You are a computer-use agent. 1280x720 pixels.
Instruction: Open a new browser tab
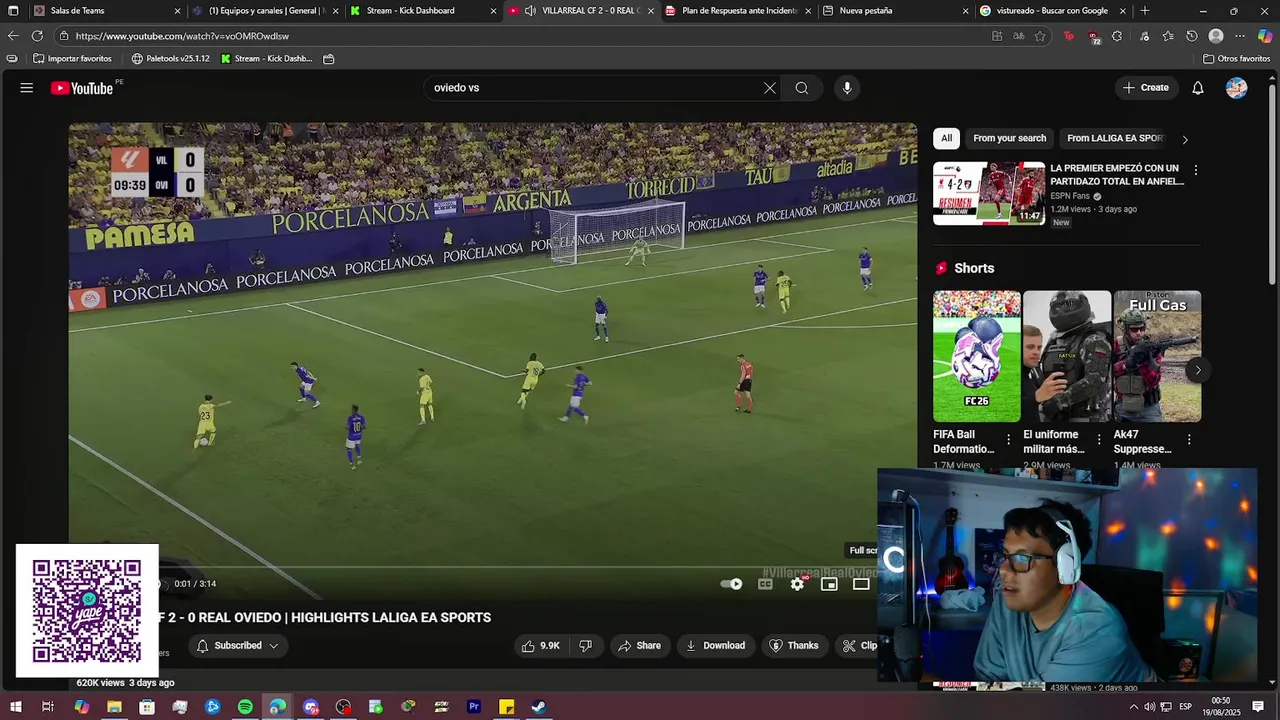(x=1145, y=11)
